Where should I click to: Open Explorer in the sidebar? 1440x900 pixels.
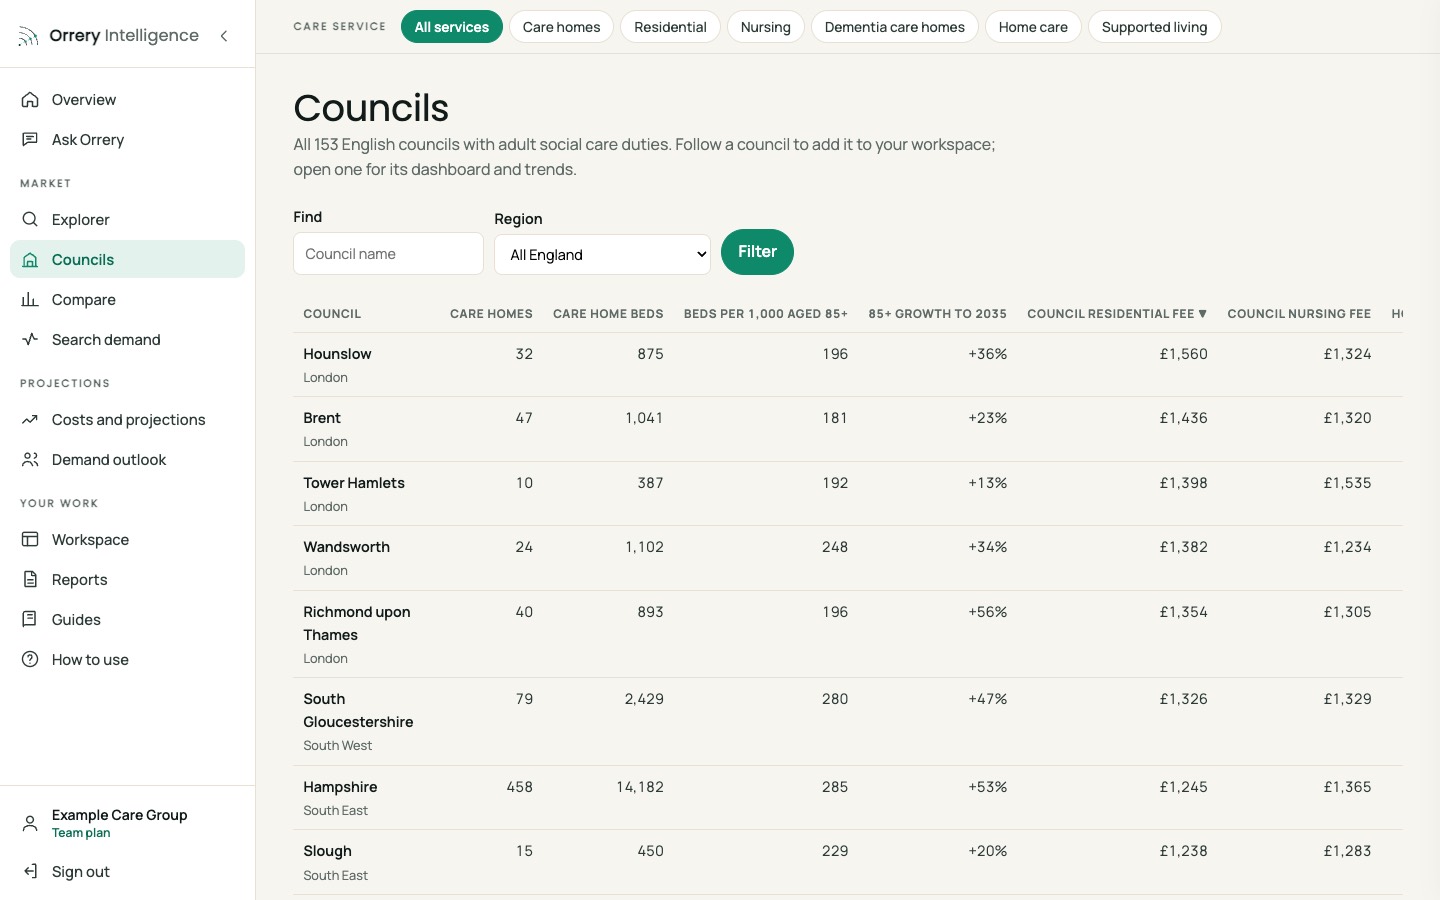[127, 220]
